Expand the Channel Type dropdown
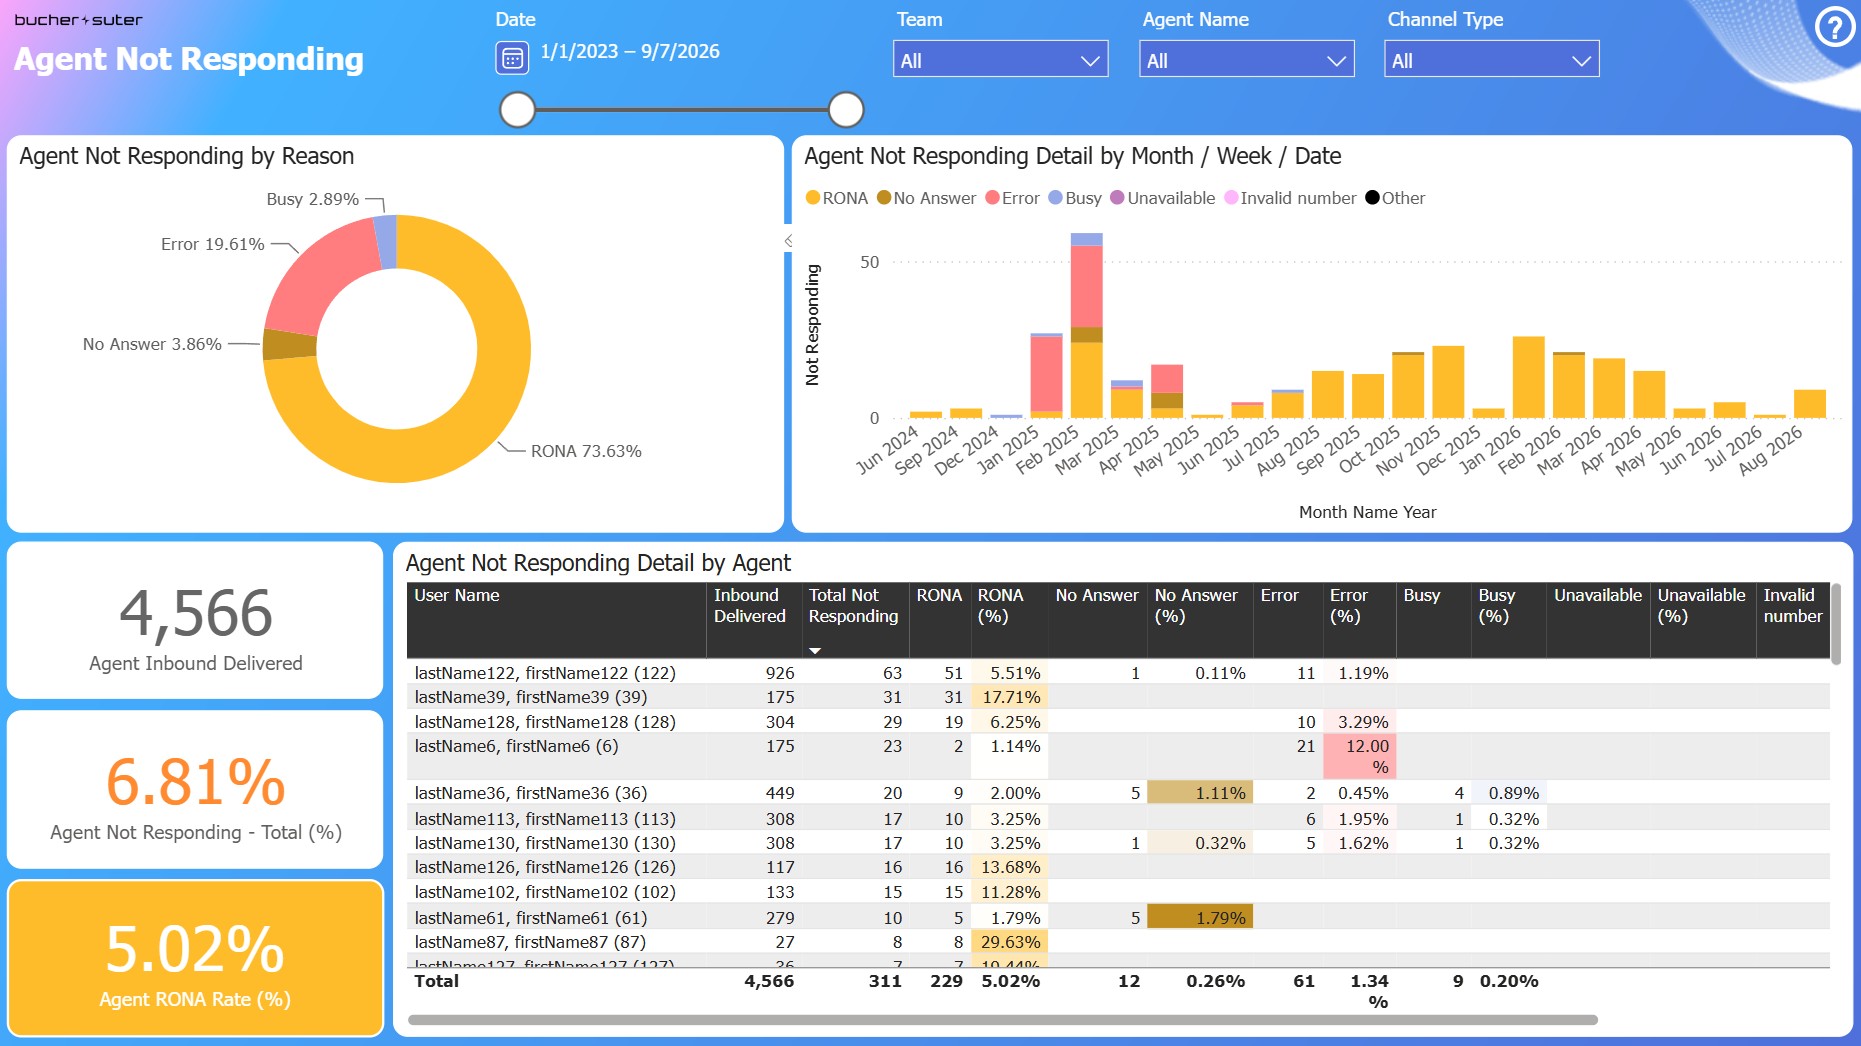 pos(1491,60)
